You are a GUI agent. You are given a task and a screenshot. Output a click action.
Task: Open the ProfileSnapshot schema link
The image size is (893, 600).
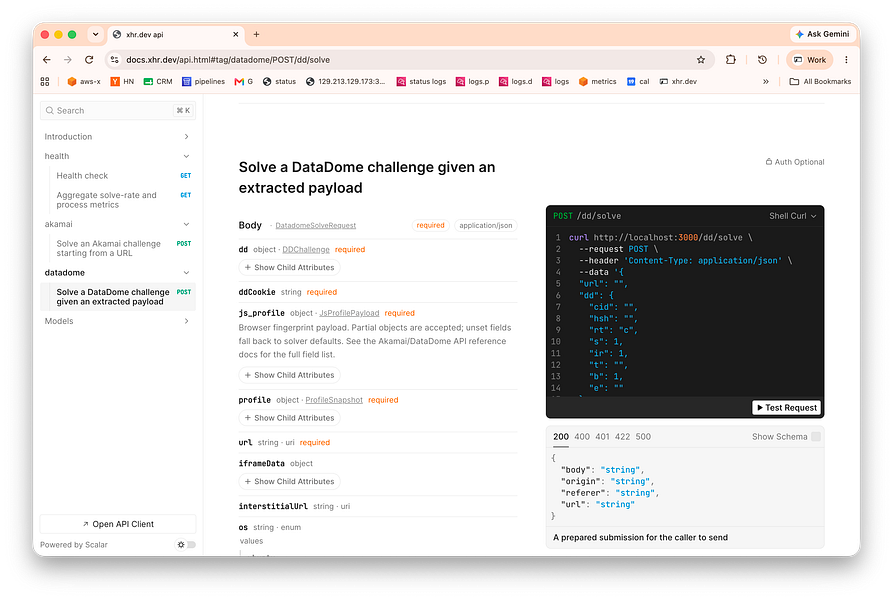tap(334, 400)
